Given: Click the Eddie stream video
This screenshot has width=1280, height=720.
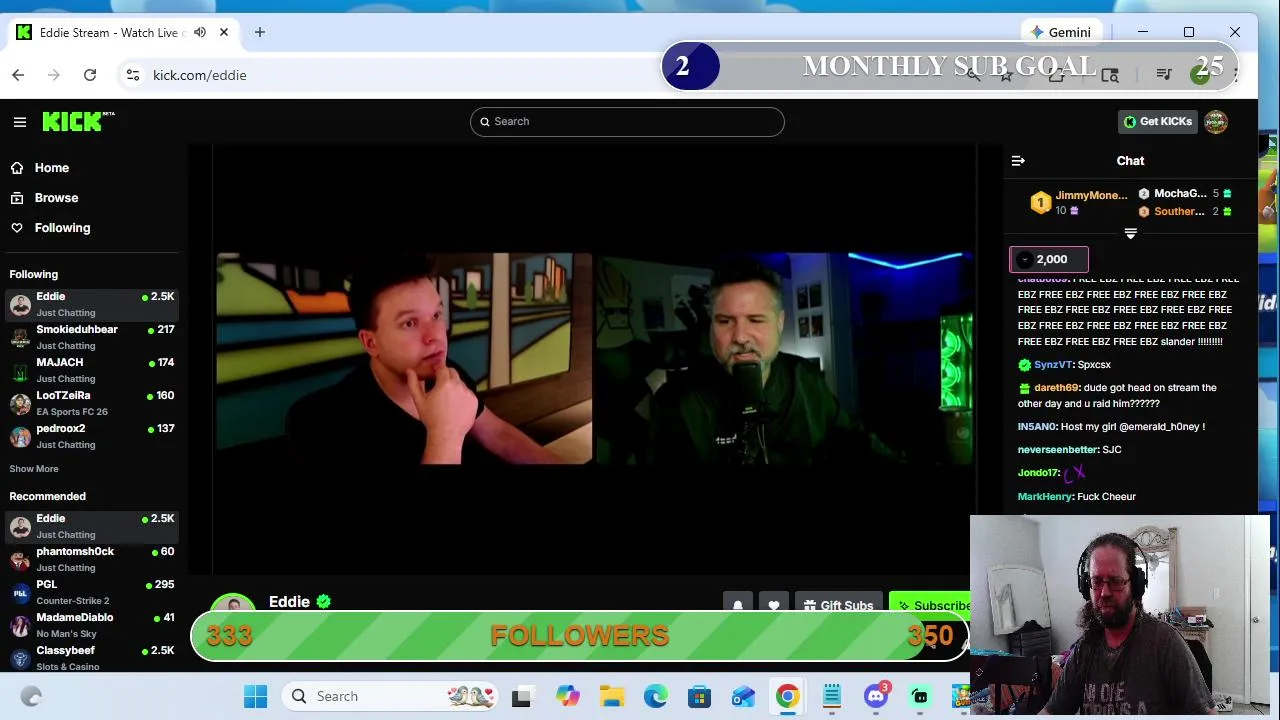Looking at the screenshot, I should (x=595, y=360).
